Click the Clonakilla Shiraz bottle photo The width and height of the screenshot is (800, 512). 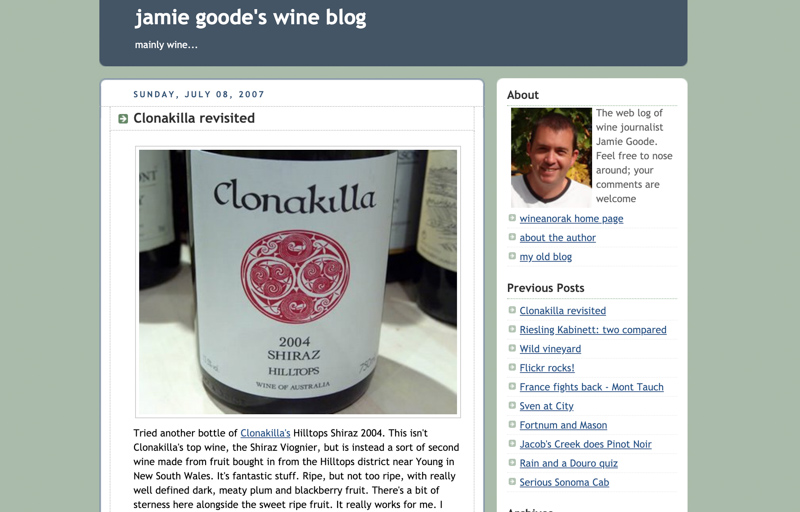coord(298,281)
